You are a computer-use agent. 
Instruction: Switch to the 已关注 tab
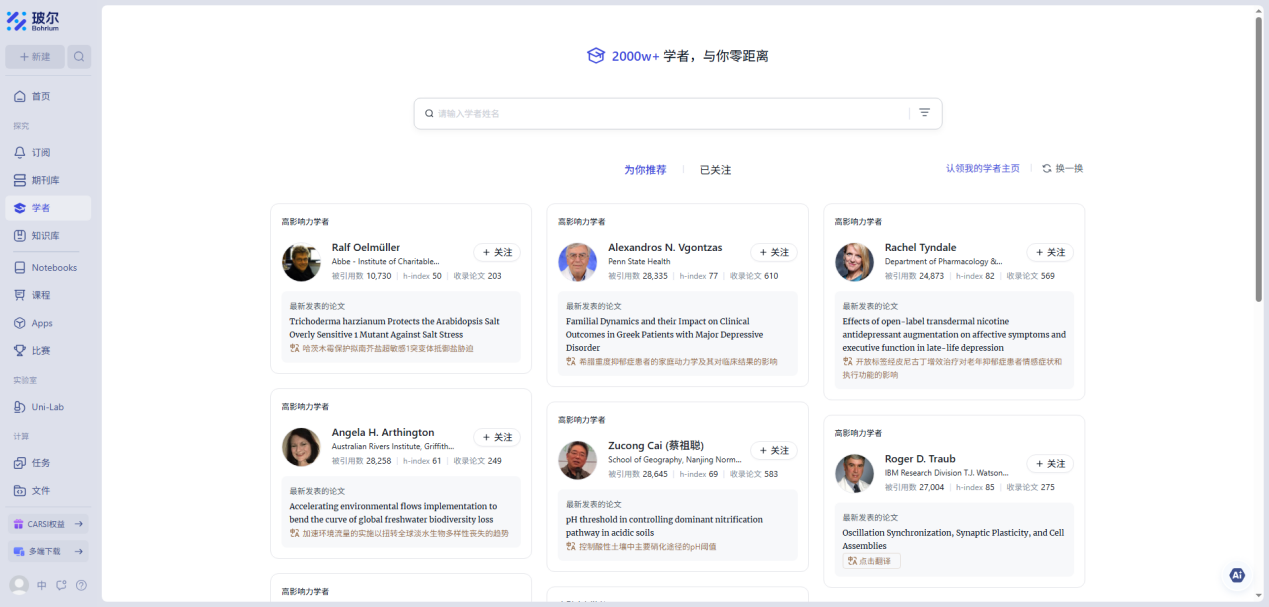coord(715,170)
